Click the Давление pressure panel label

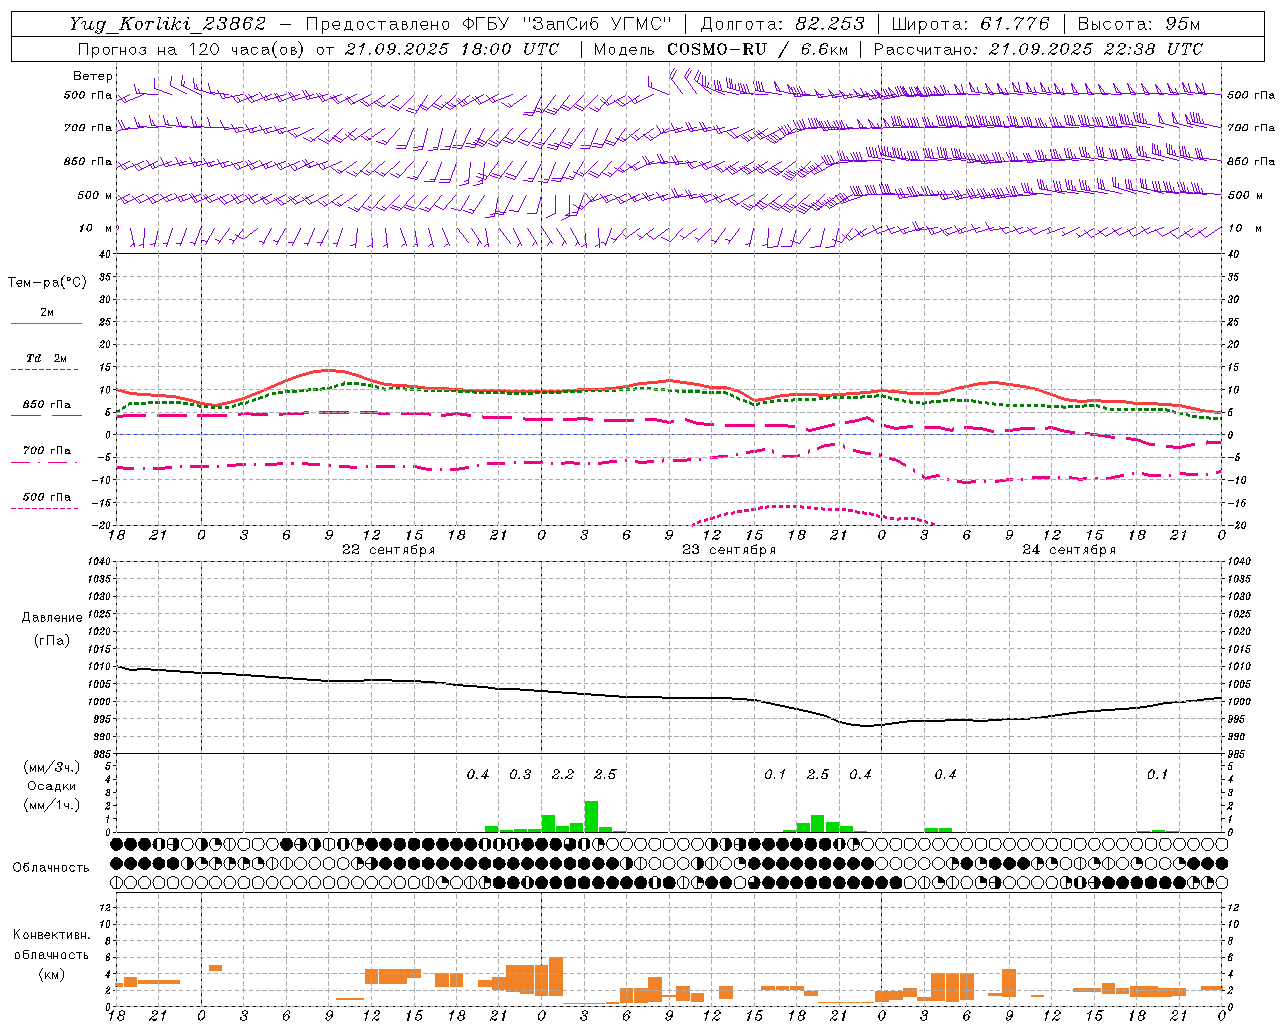[52, 618]
